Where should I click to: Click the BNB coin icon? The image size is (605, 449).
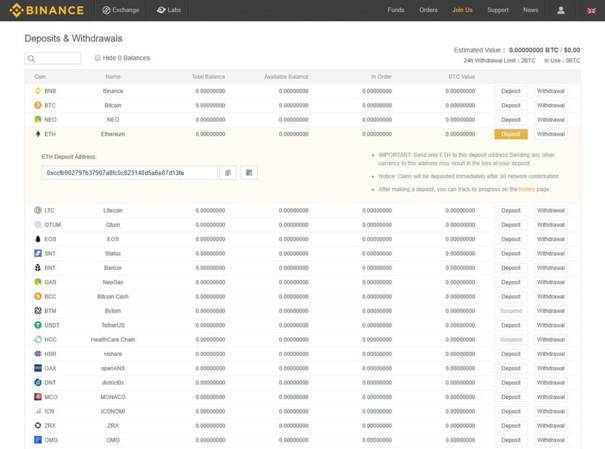tap(38, 91)
